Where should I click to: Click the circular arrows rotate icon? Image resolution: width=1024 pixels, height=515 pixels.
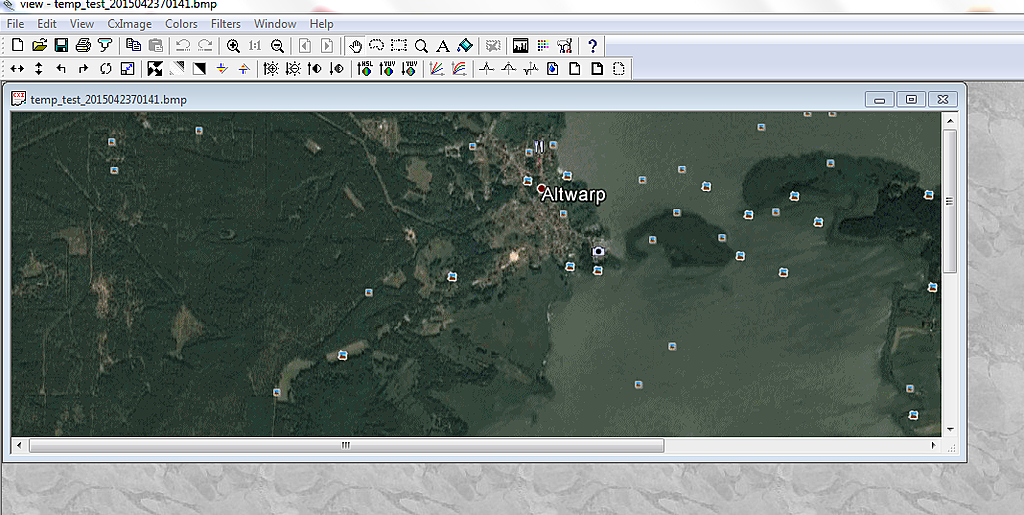[x=105, y=68]
